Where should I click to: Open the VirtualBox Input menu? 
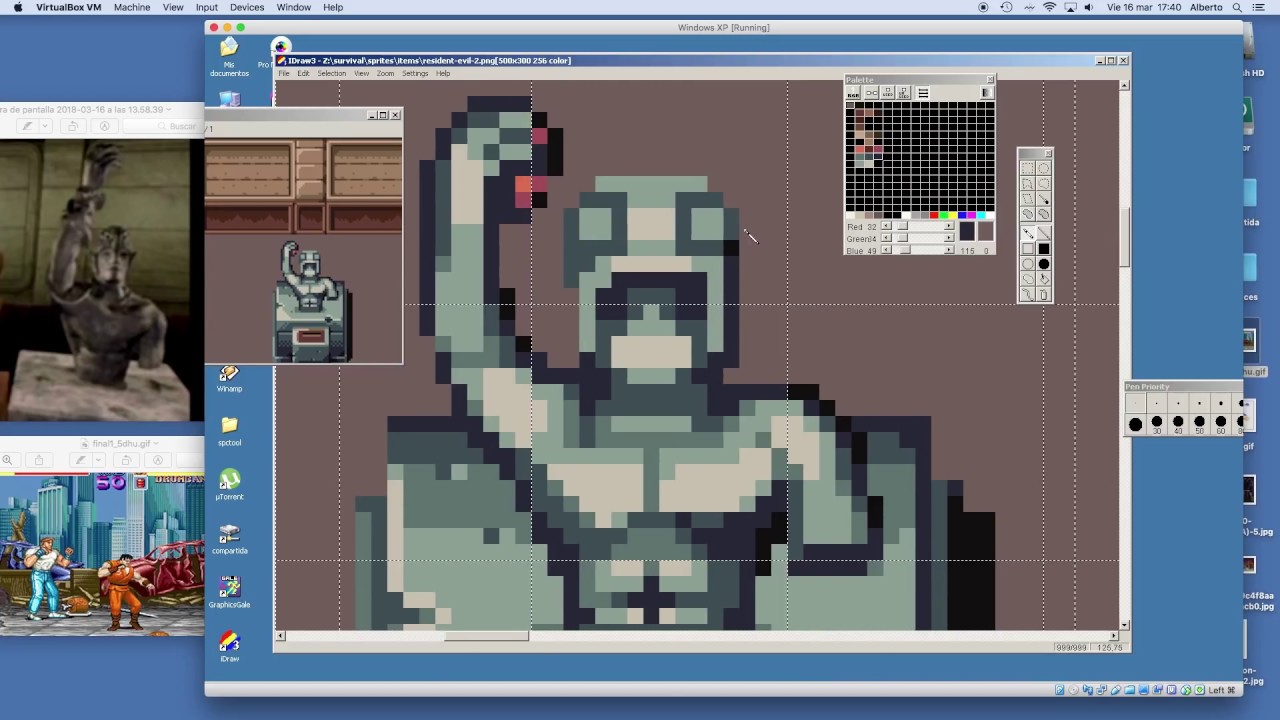point(206,7)
